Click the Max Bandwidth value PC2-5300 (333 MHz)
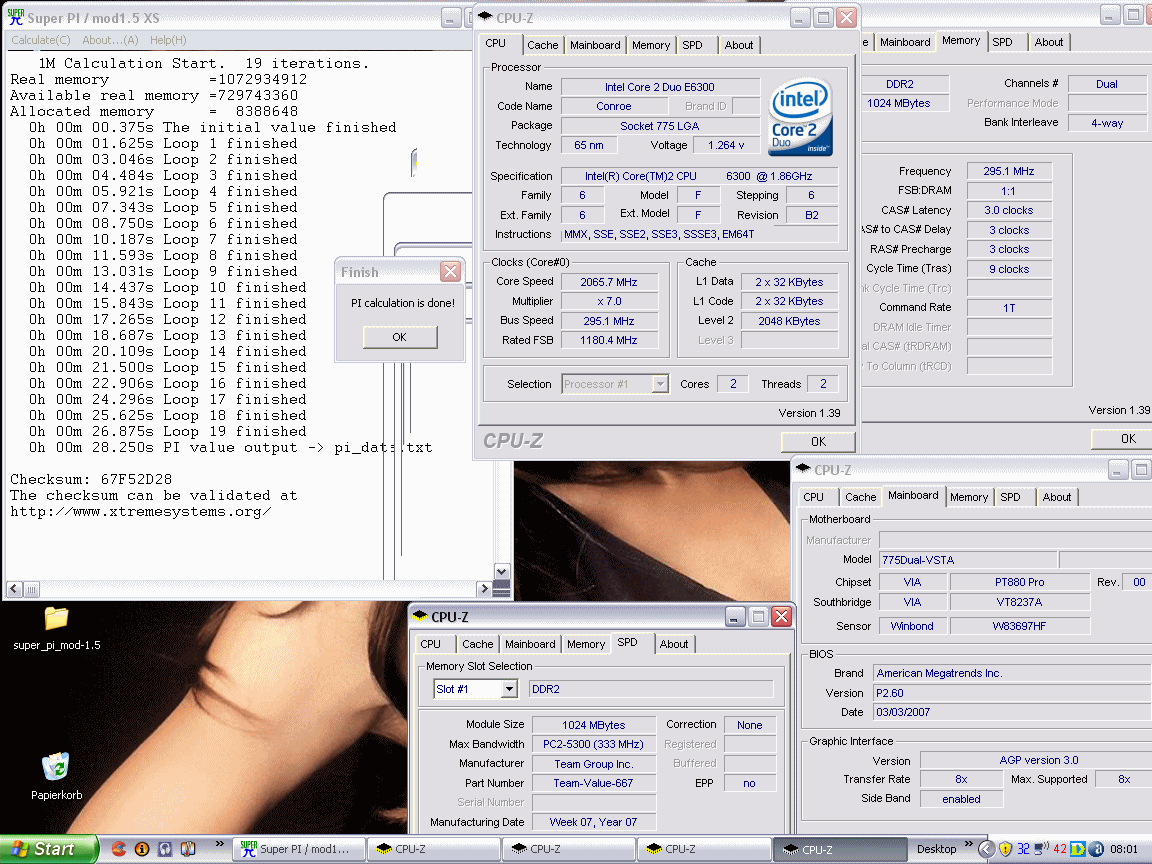This screenshot has width=1152, height=864. pos(593,744)
